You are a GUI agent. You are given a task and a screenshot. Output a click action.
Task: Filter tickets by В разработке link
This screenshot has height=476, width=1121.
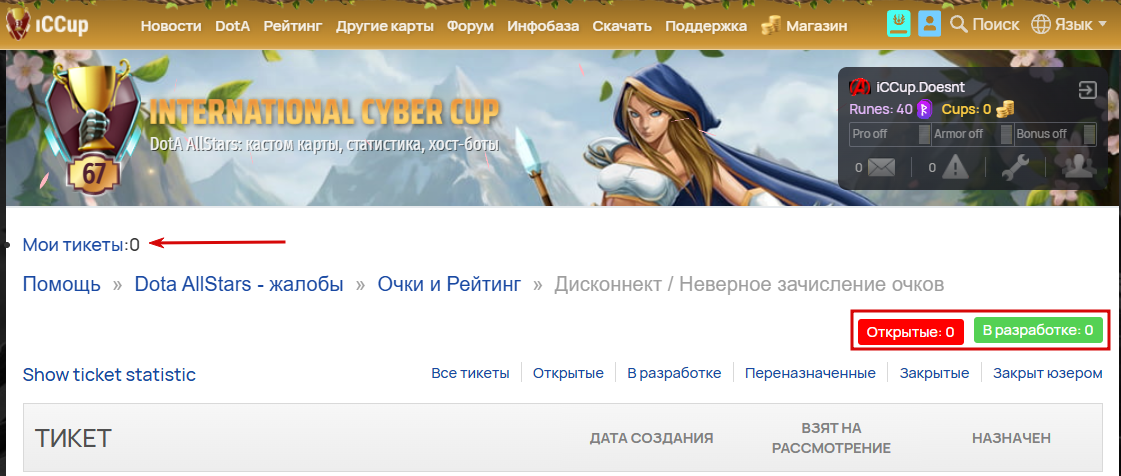[674, 373]
